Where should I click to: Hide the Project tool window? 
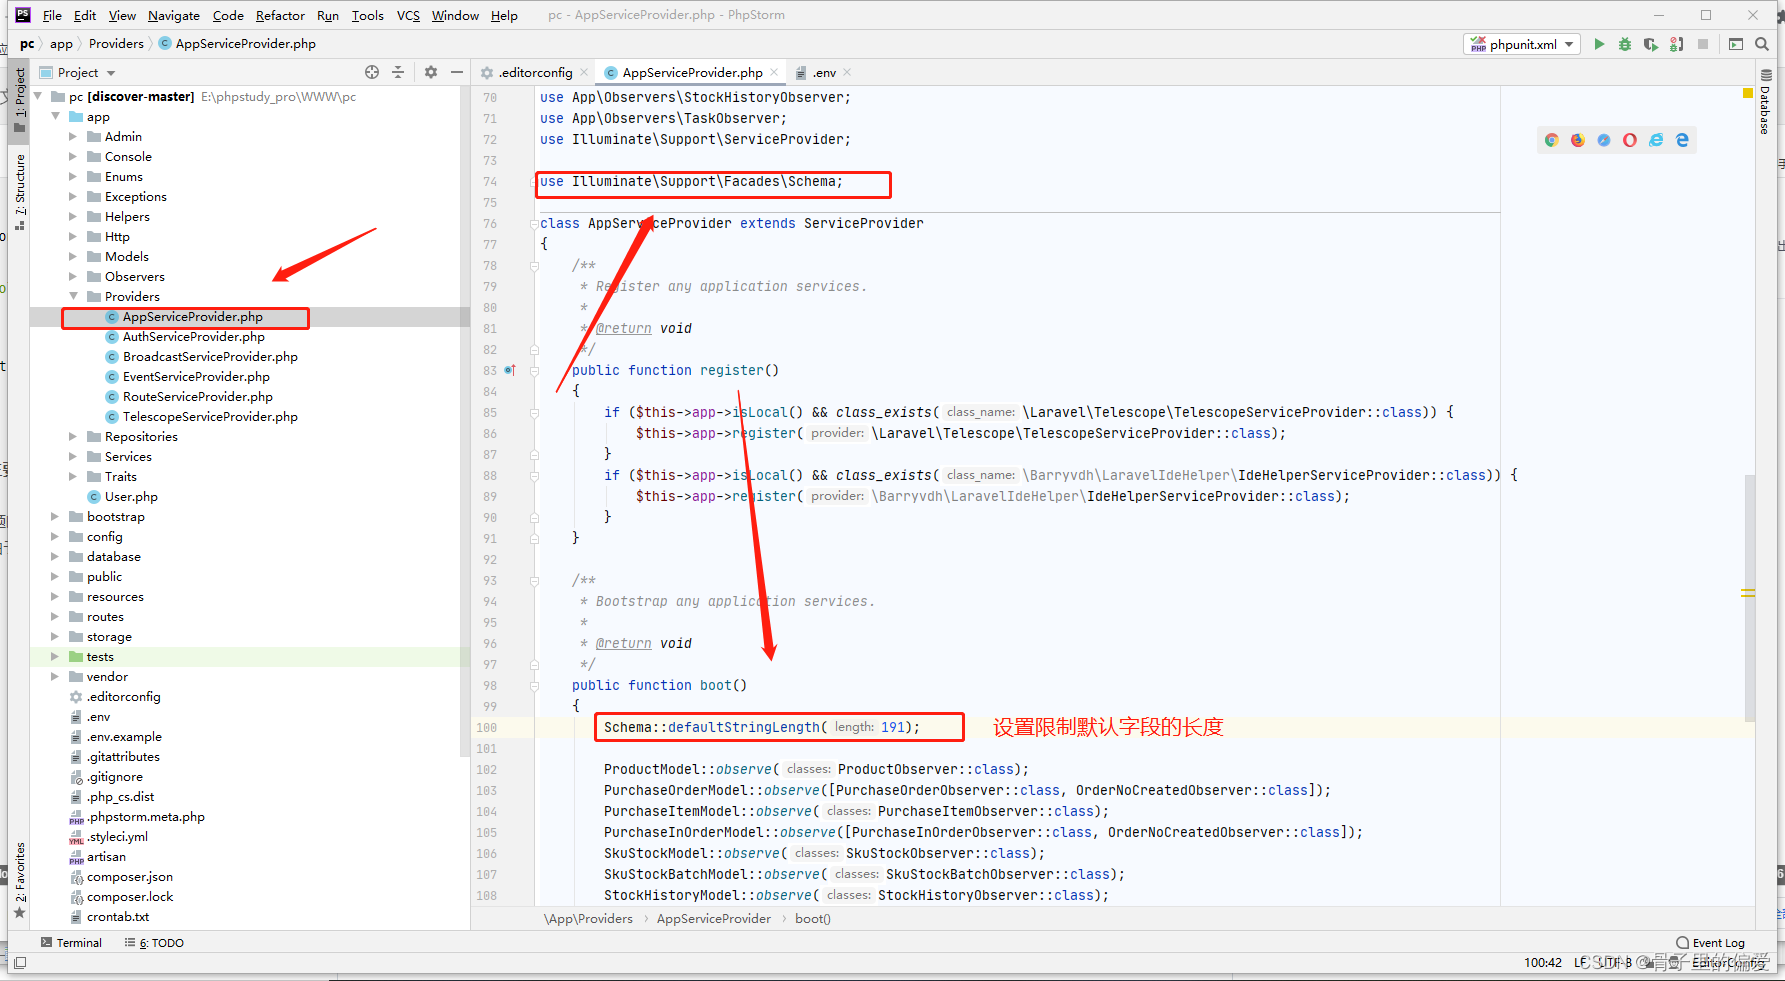457,72
